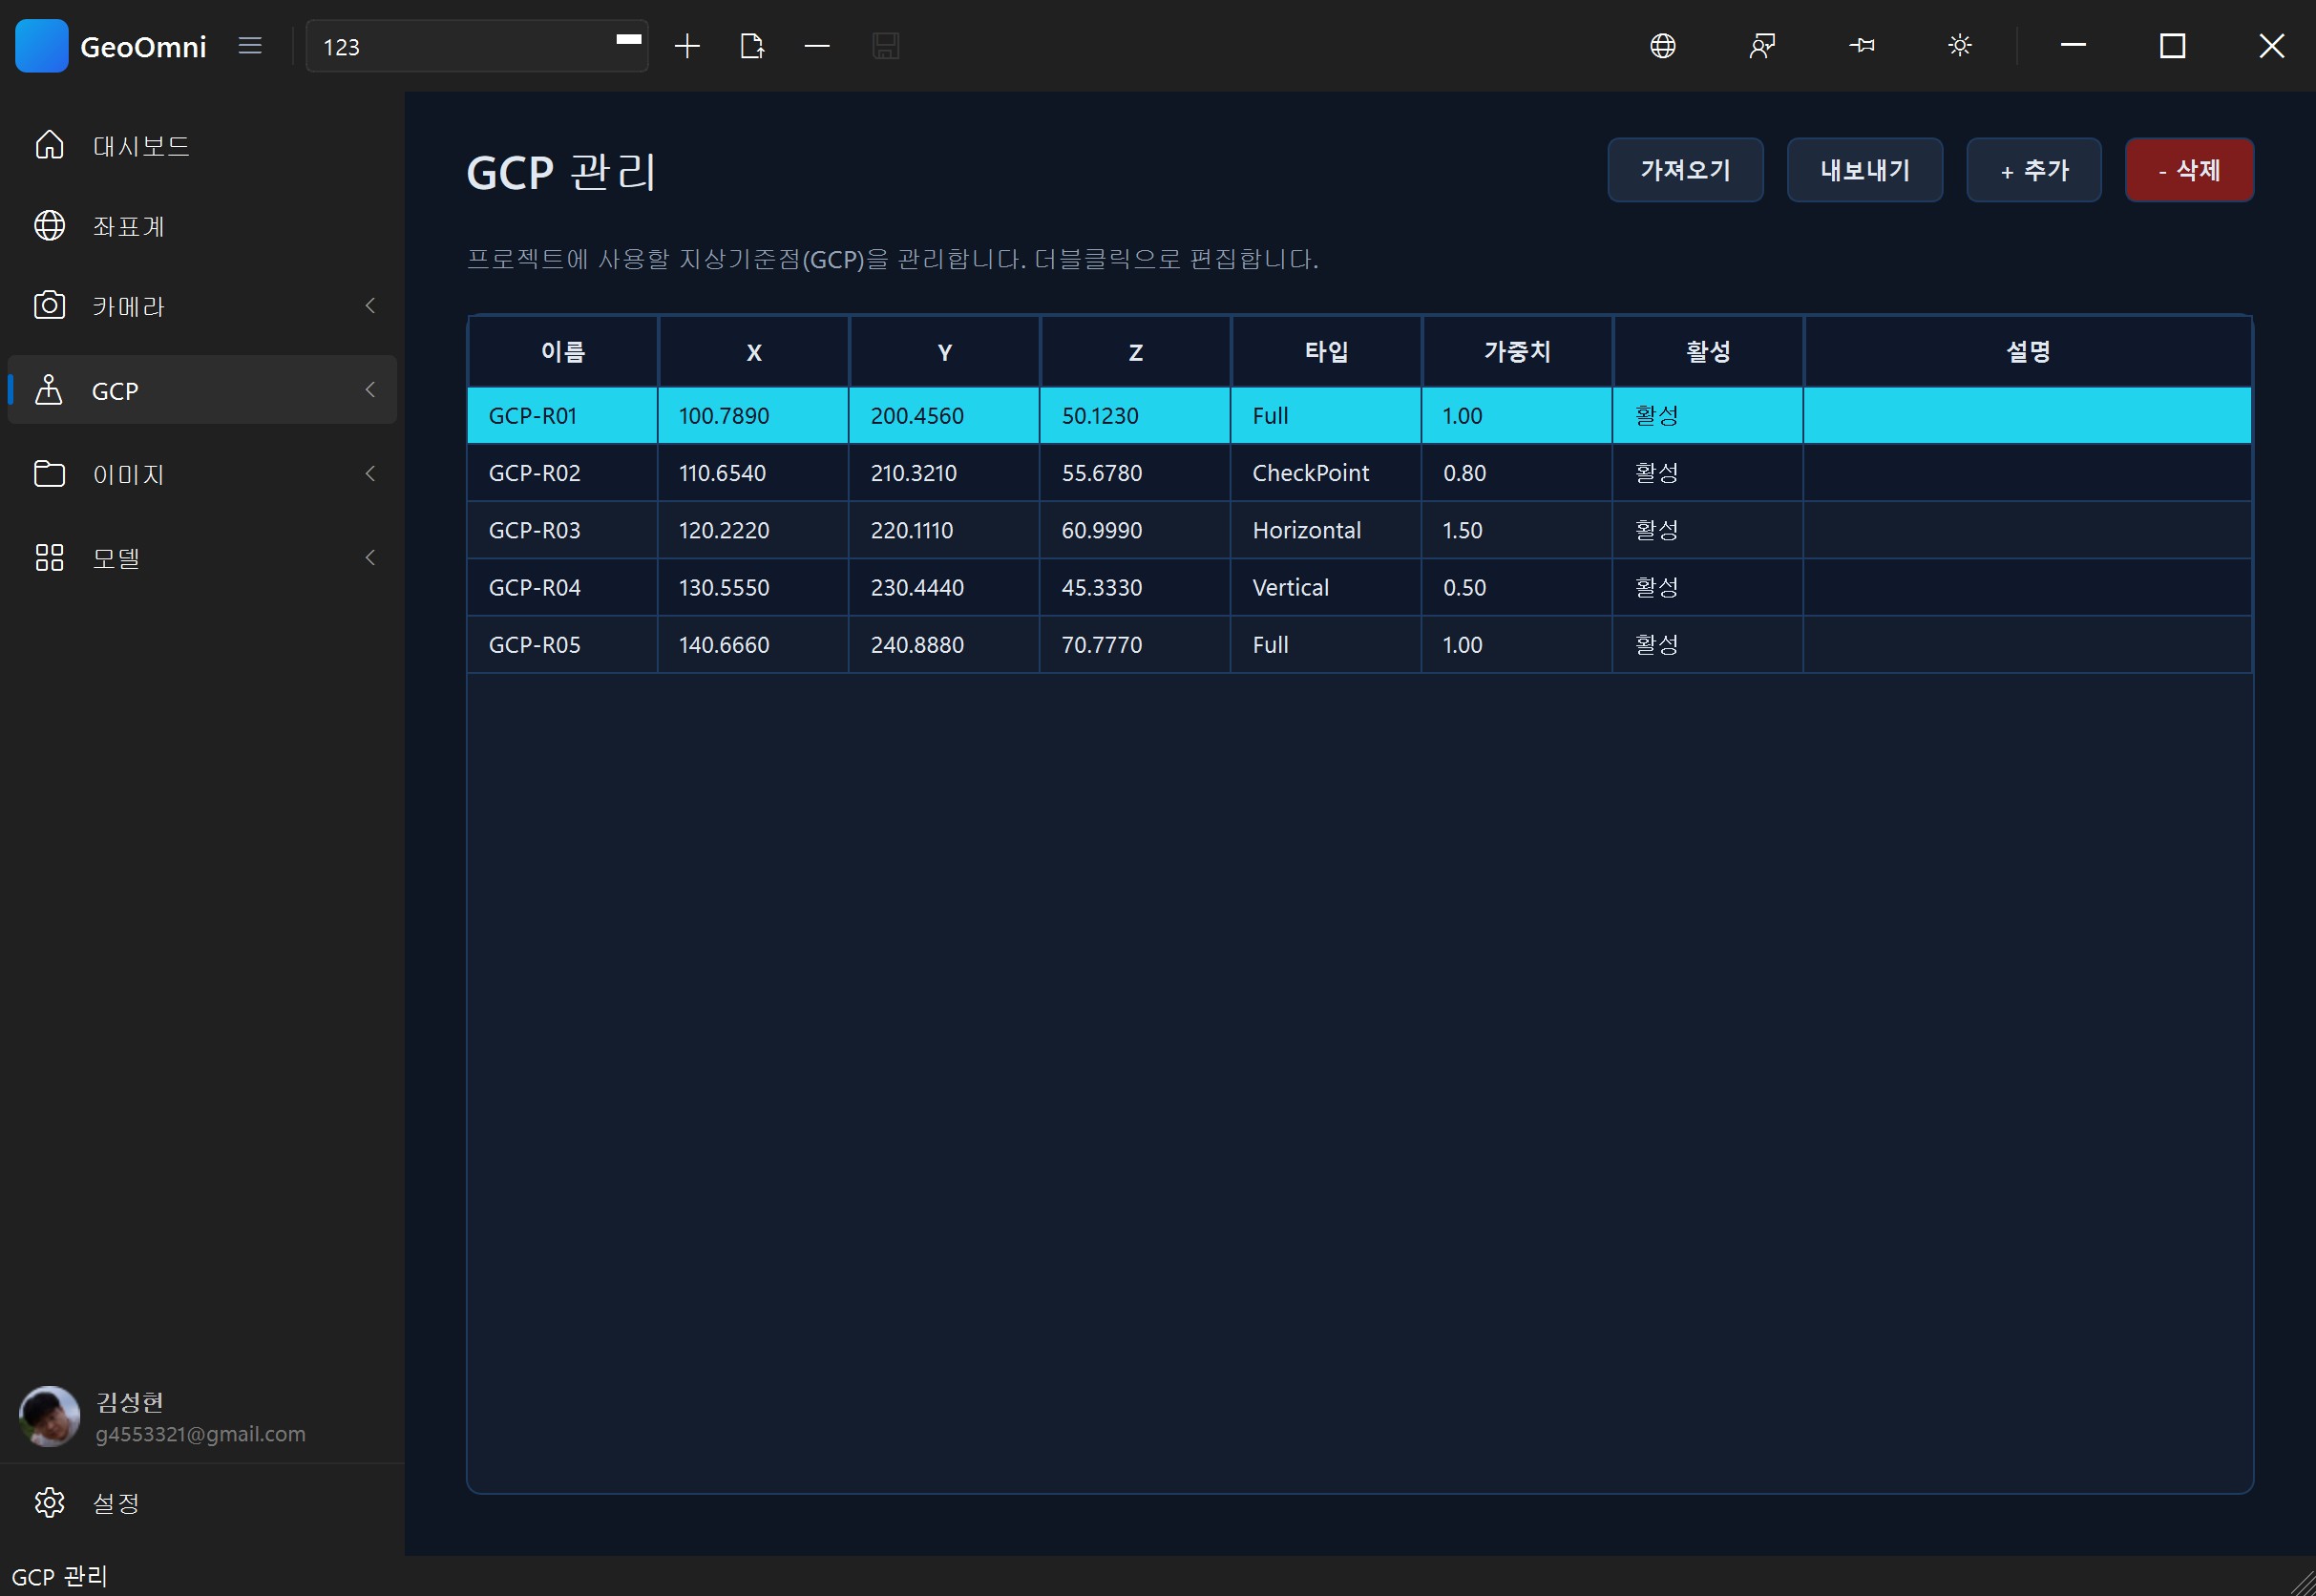The height and width of the screenshot is (1596, 2316).
Task: Open the 대시보드 menu item
Action: coord(202,146)
